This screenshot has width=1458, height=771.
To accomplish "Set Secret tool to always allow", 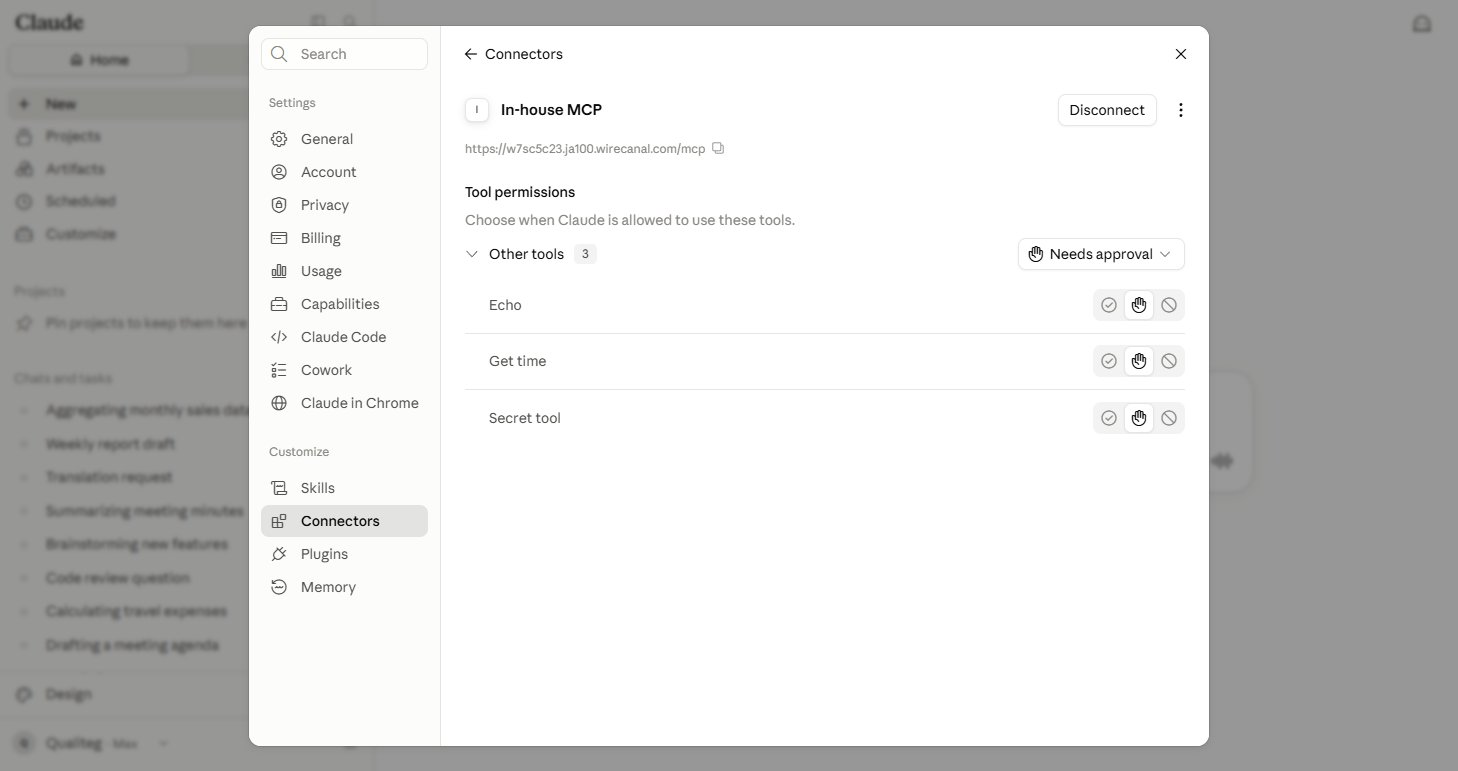I will [1108, 418].
